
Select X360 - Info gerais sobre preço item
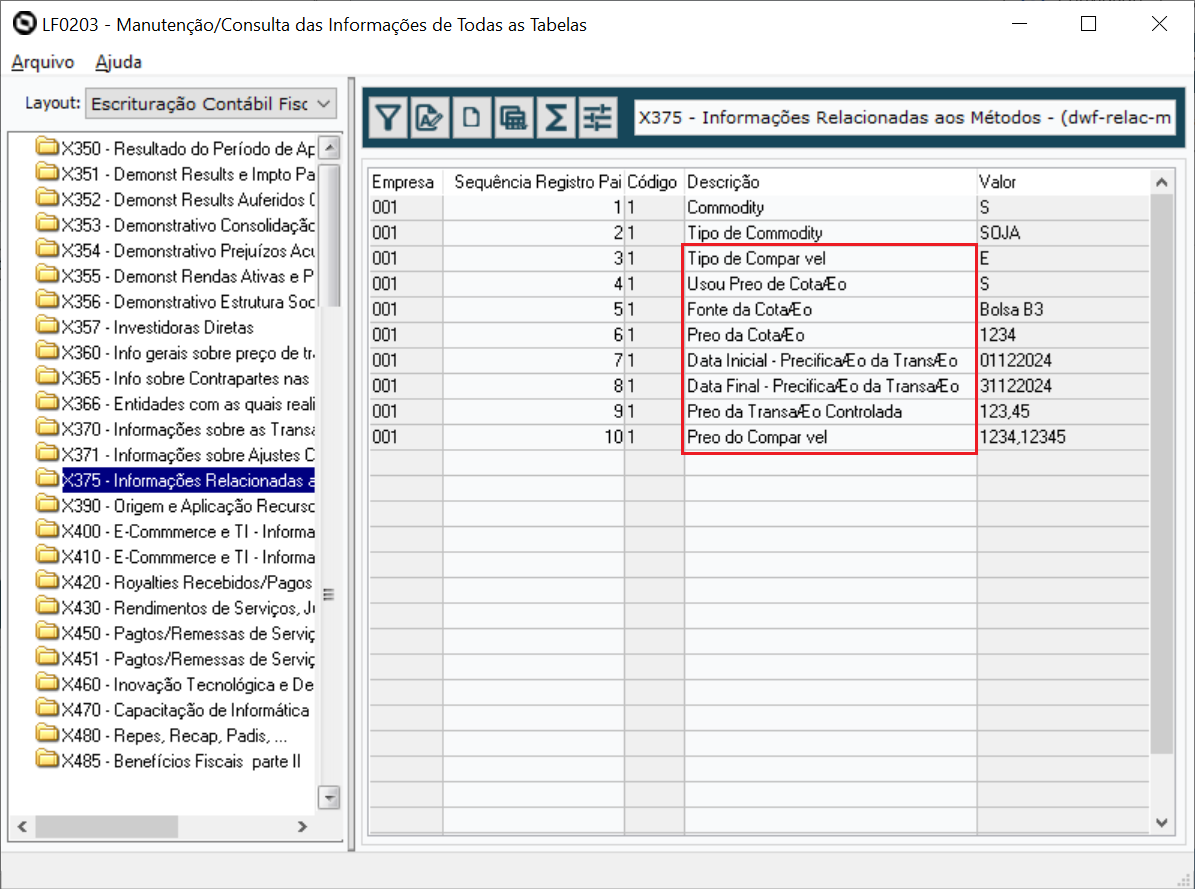click(x=187, y=353)
